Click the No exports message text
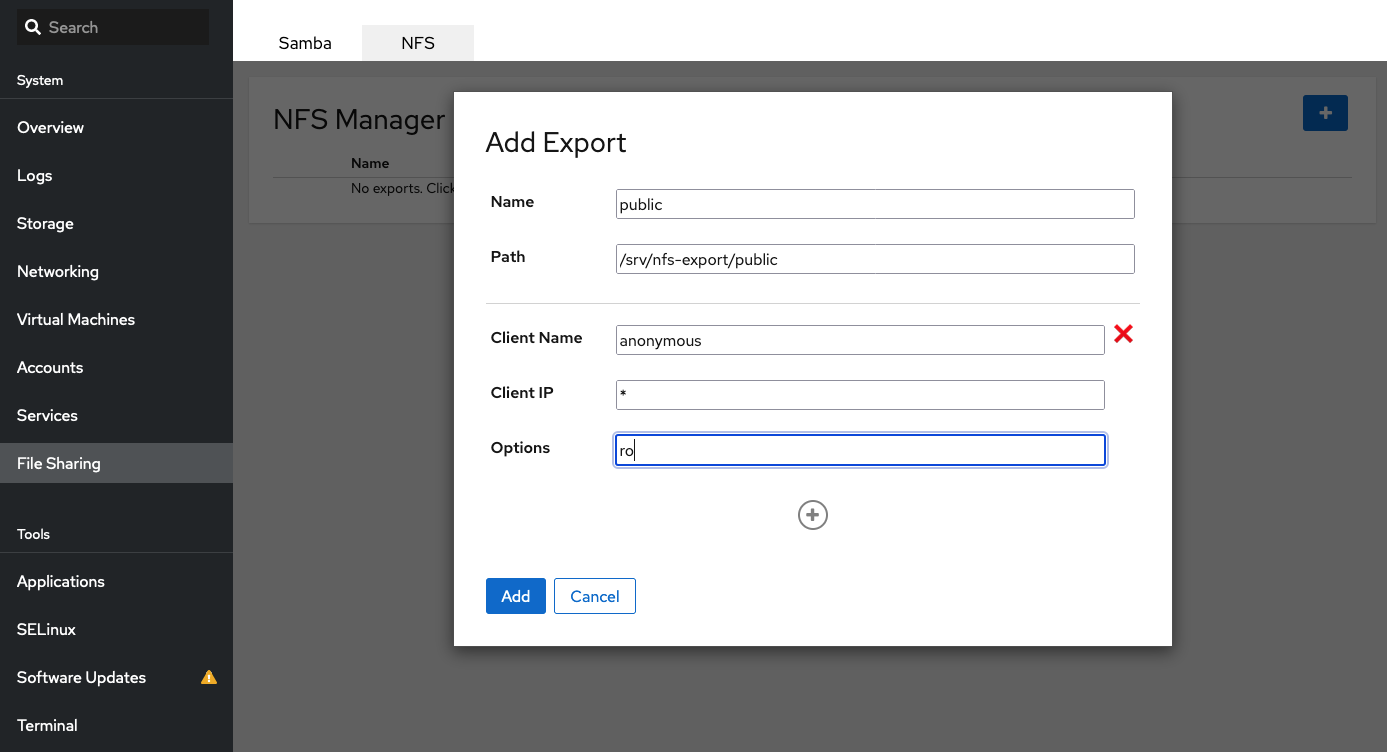 click(x=403, y=188)
